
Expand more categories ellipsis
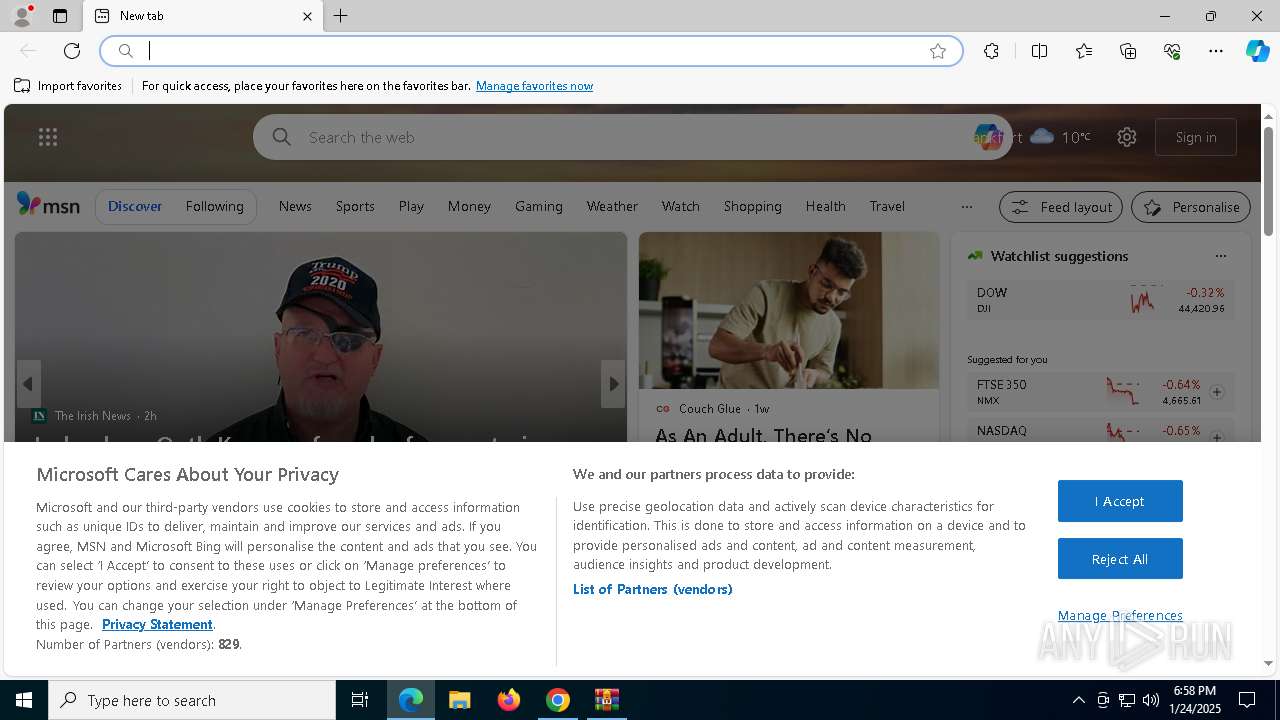(x=966, y=207)
